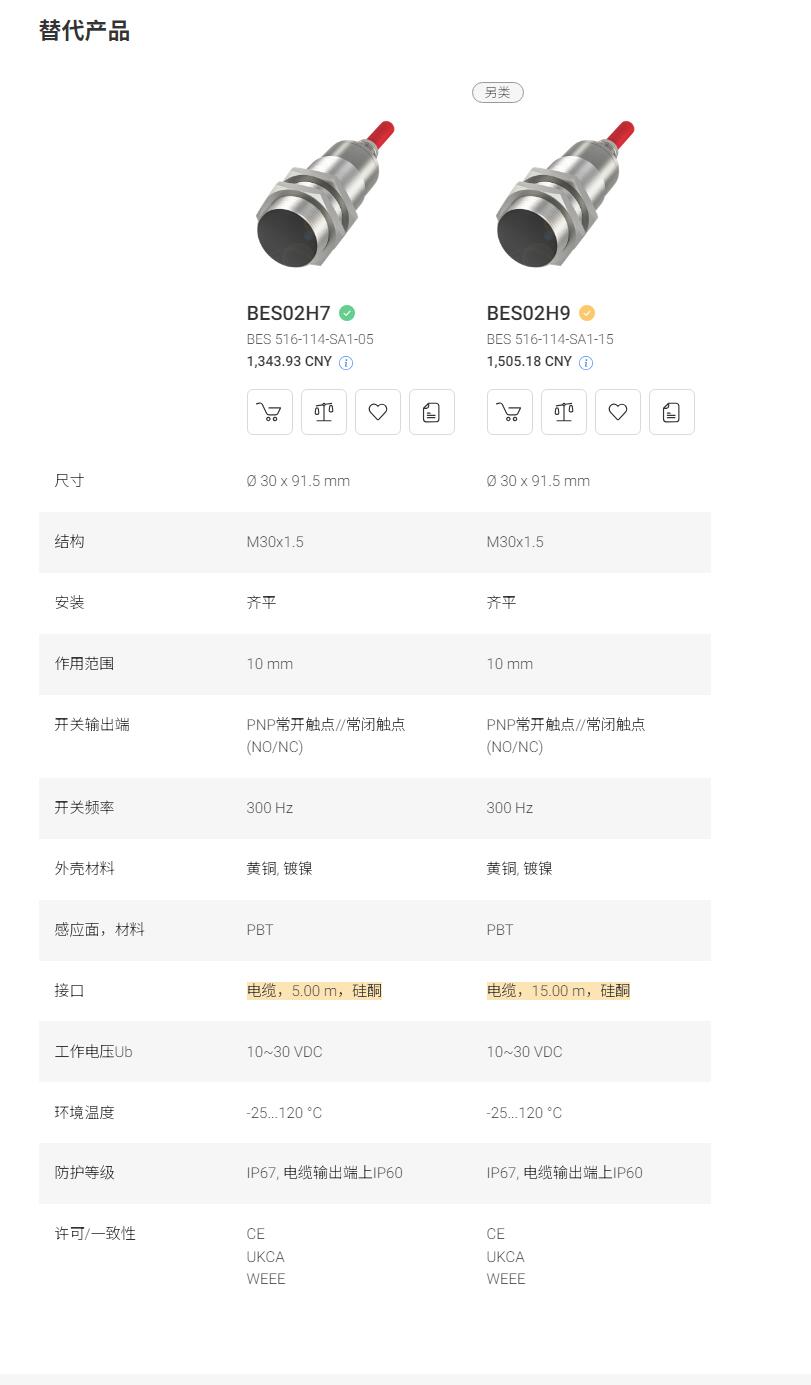The height and width of the screenshot is (1385, 811).
Task: Open BES02H9 datasheet document icon
Action: point(672,412)
